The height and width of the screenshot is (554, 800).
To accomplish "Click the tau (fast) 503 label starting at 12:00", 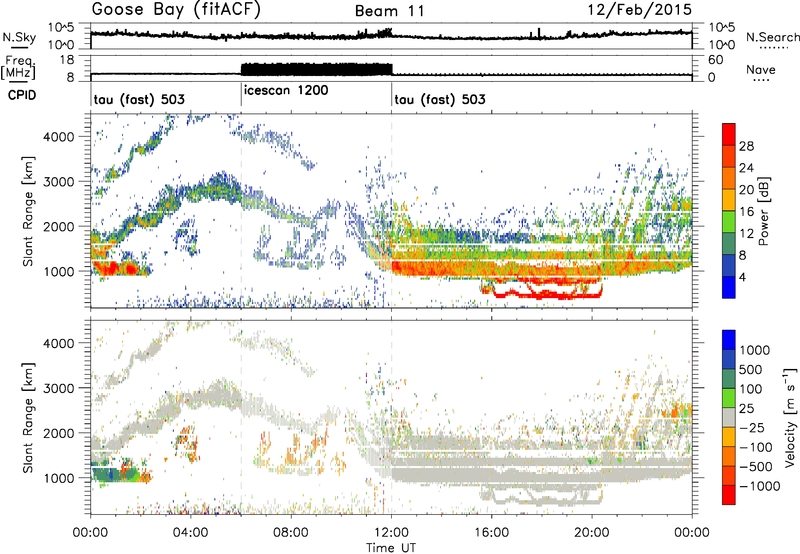I will click(x=440, y=99).
